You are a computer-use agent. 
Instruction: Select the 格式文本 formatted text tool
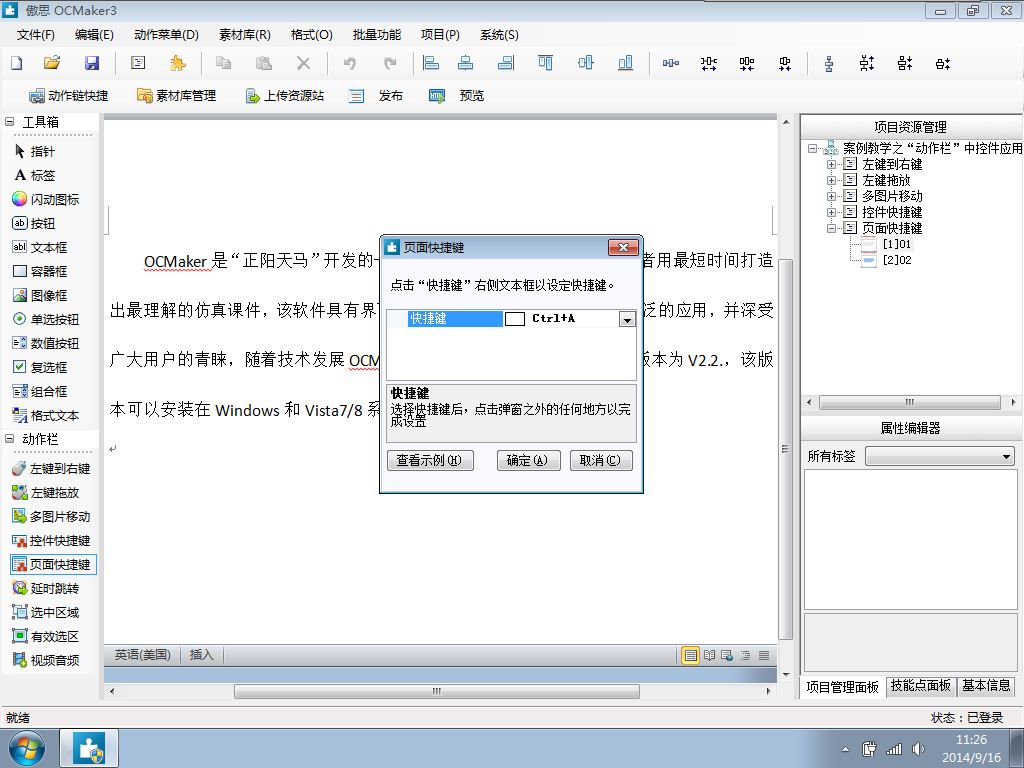pos(46,415)
